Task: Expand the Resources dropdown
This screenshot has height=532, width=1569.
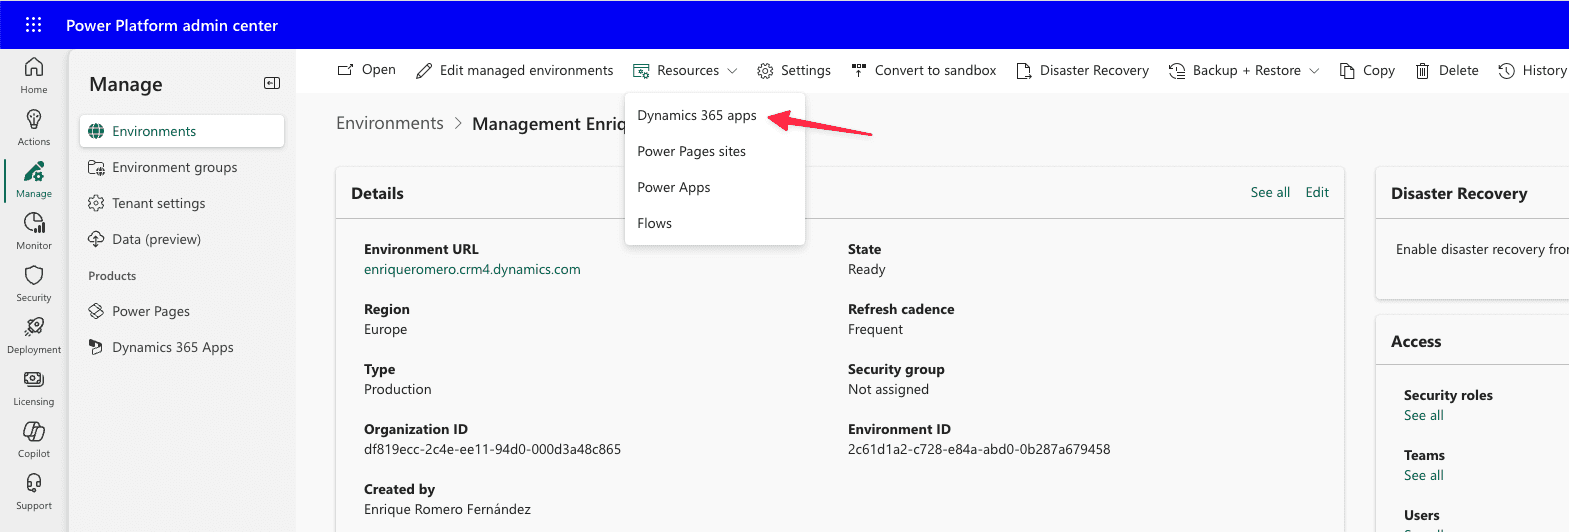Action: click(x=685, y=70)
